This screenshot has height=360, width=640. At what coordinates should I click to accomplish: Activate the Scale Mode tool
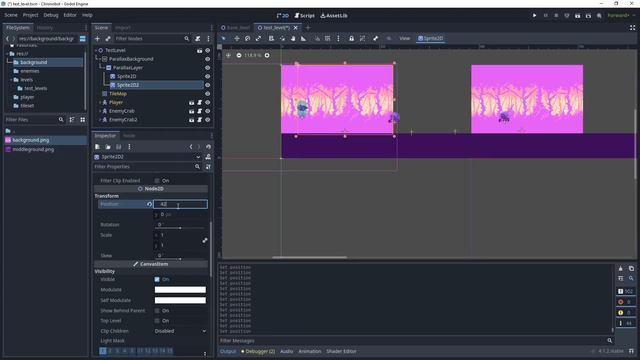coord(258,38)
